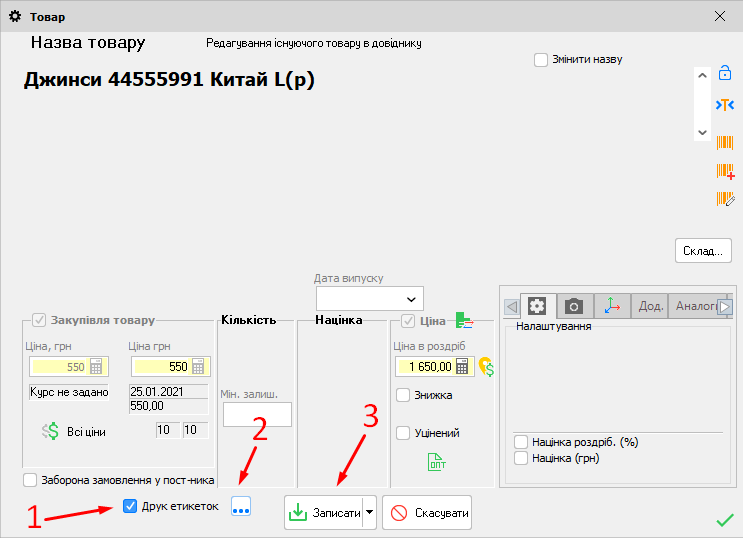The image size is (743, 538).
Task: Click the green dollar All Prices icon
Action: 51,431
